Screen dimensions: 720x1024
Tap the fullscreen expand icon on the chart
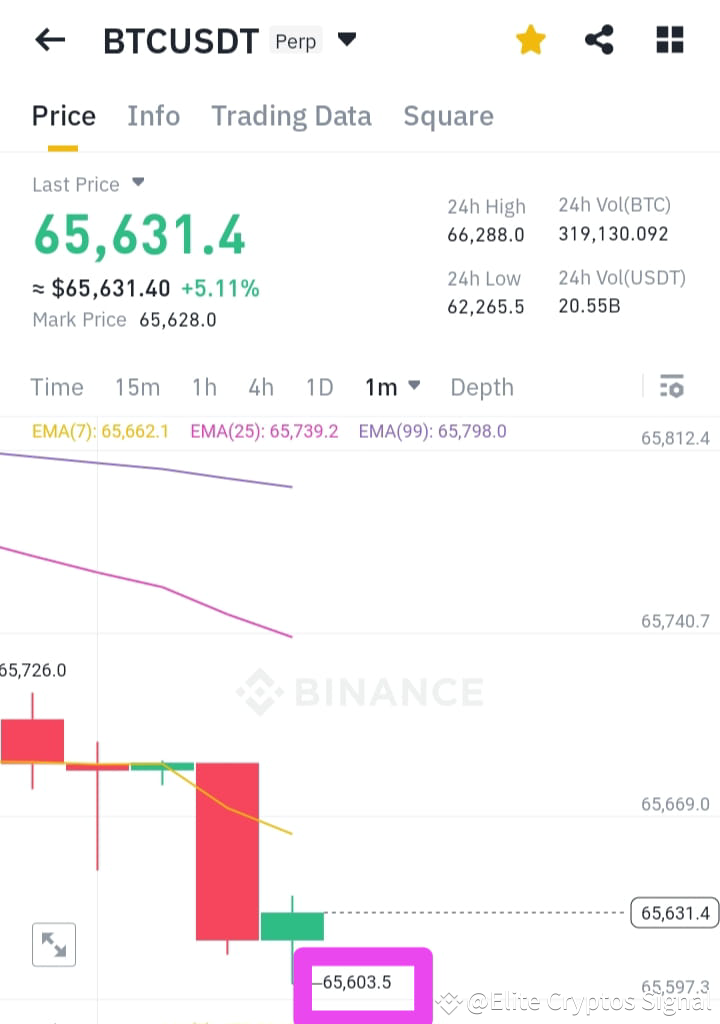click(x=54, y=944)
